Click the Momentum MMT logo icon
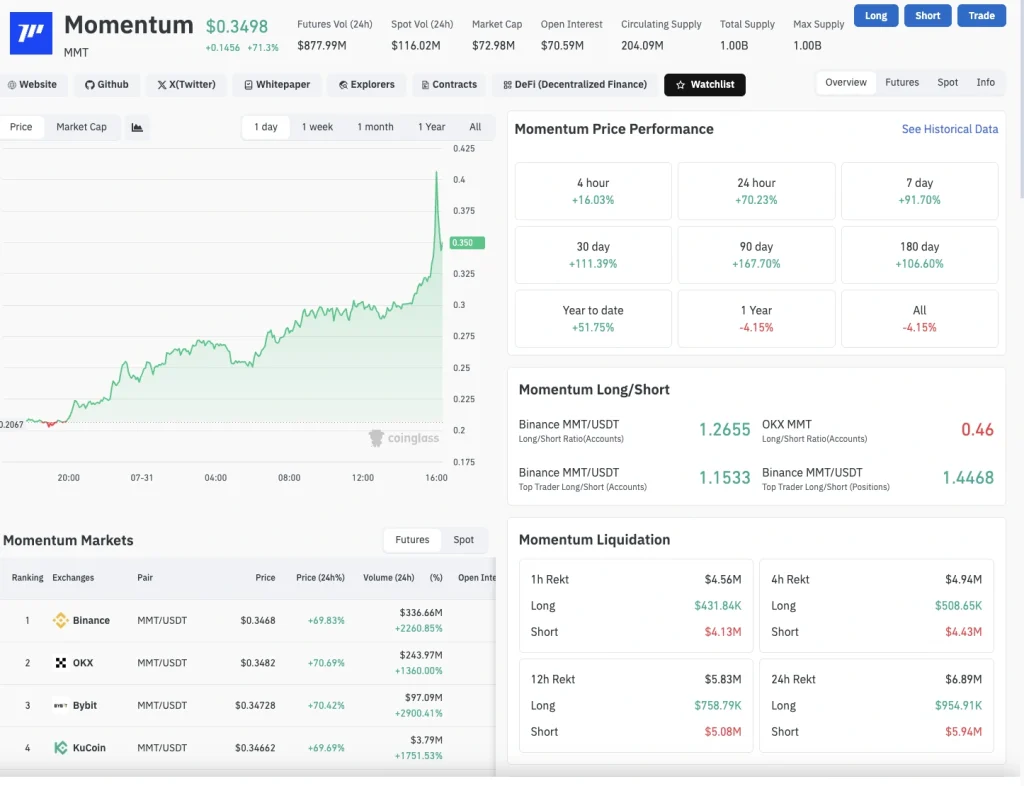Screen dimensions: 1024x786 [31, 33]
